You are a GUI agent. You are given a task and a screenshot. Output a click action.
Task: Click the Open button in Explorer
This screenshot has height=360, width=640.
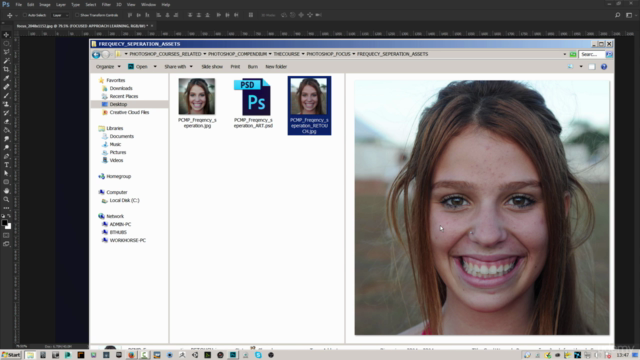[x=138, y=67]
